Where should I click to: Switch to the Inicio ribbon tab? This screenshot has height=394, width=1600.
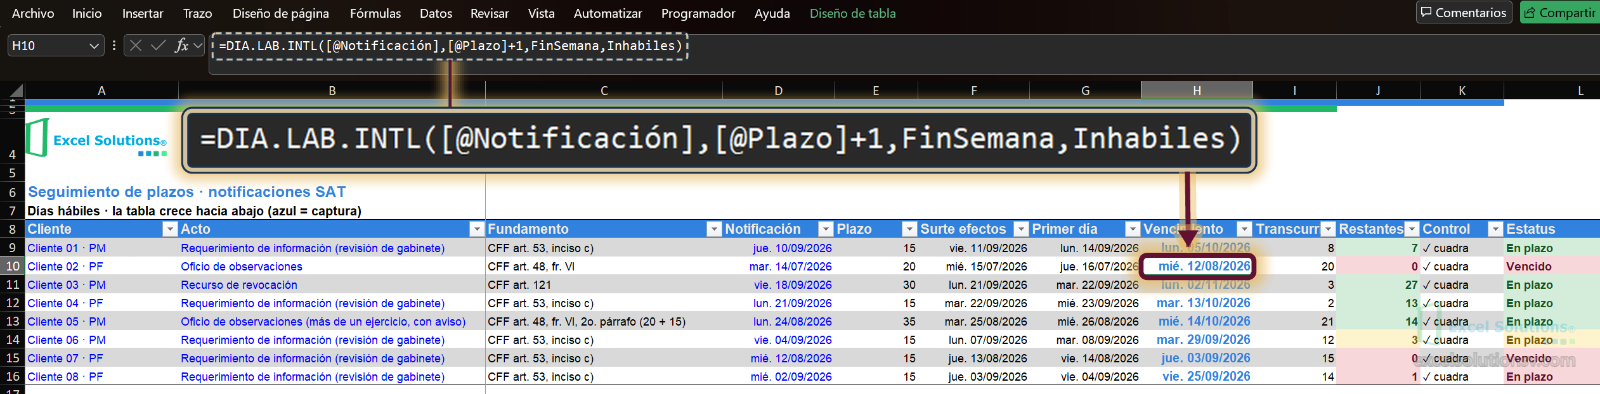tap(87, 13)
